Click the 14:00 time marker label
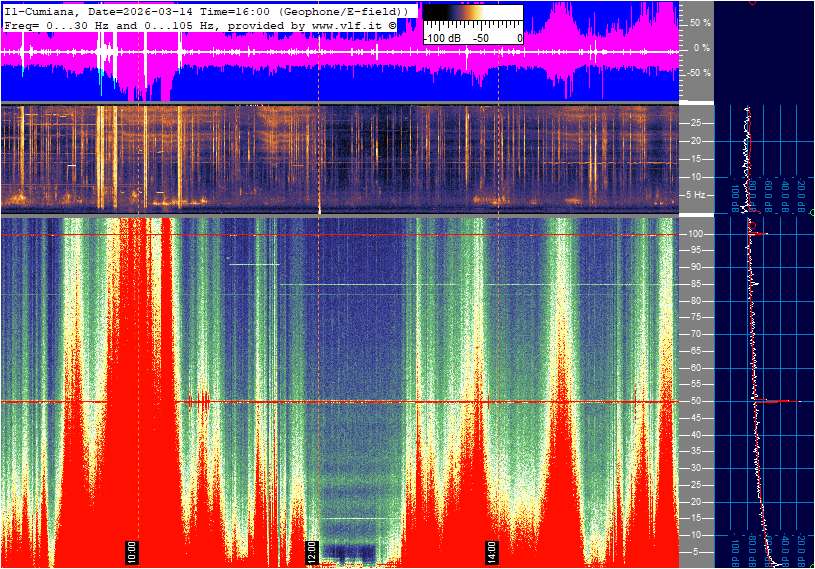This screenshot has width=815, height=569. pyautogui.click(x=492, y=551)
